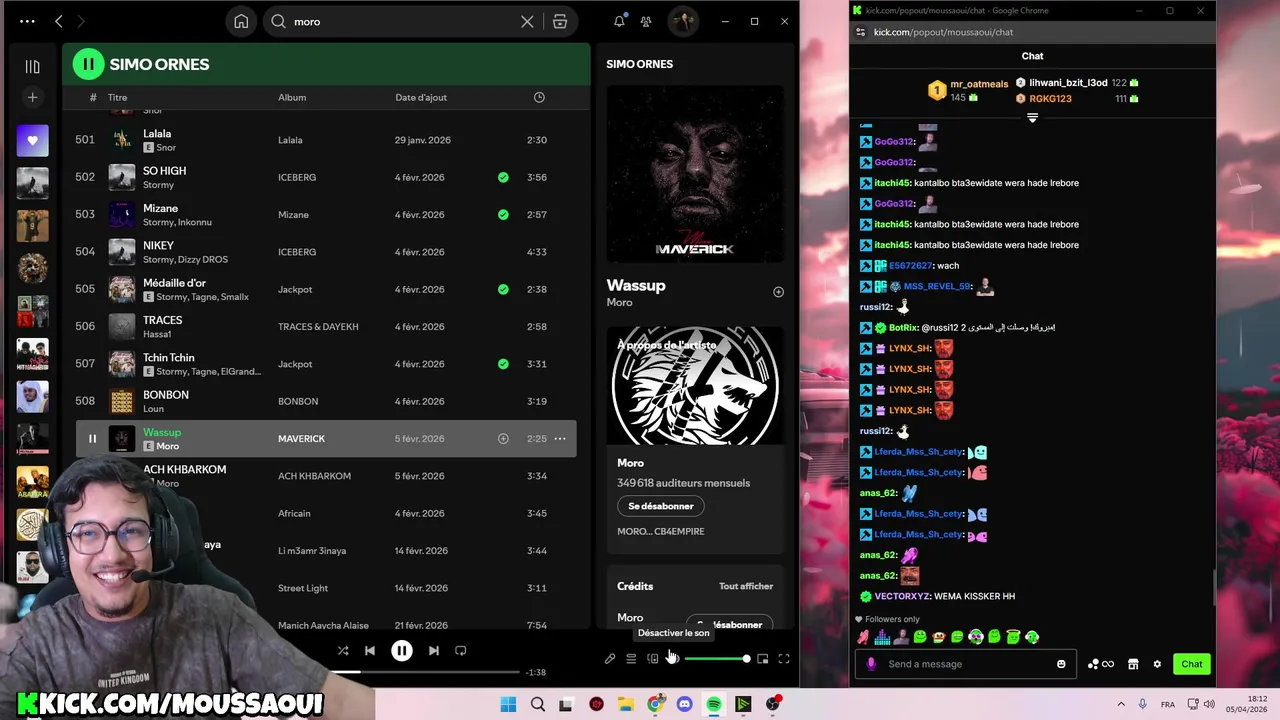Screen dimensions: 1280x720
Task: Create a playlist with the sidebar plus icon
Action: pos(32,97)
